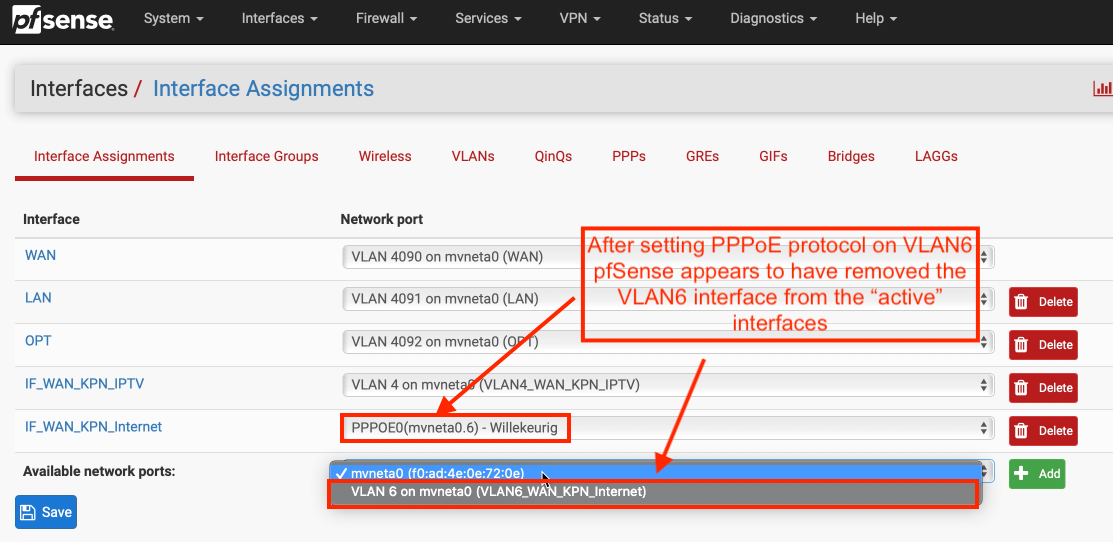Open the WAN network port dropdown
The width and height of the screenshot is (1113, 542).
(x=668, y=258)
